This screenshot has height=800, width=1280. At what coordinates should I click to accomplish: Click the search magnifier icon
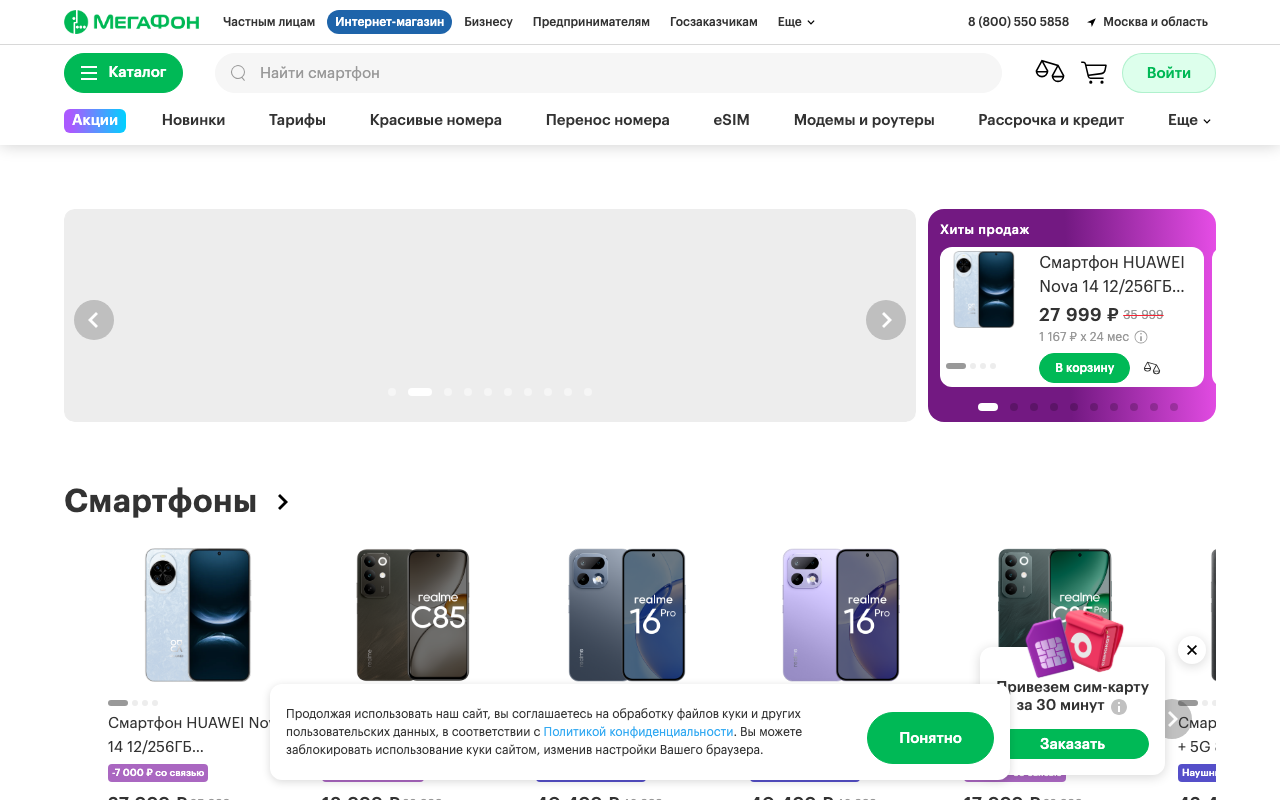coord(238,72)
